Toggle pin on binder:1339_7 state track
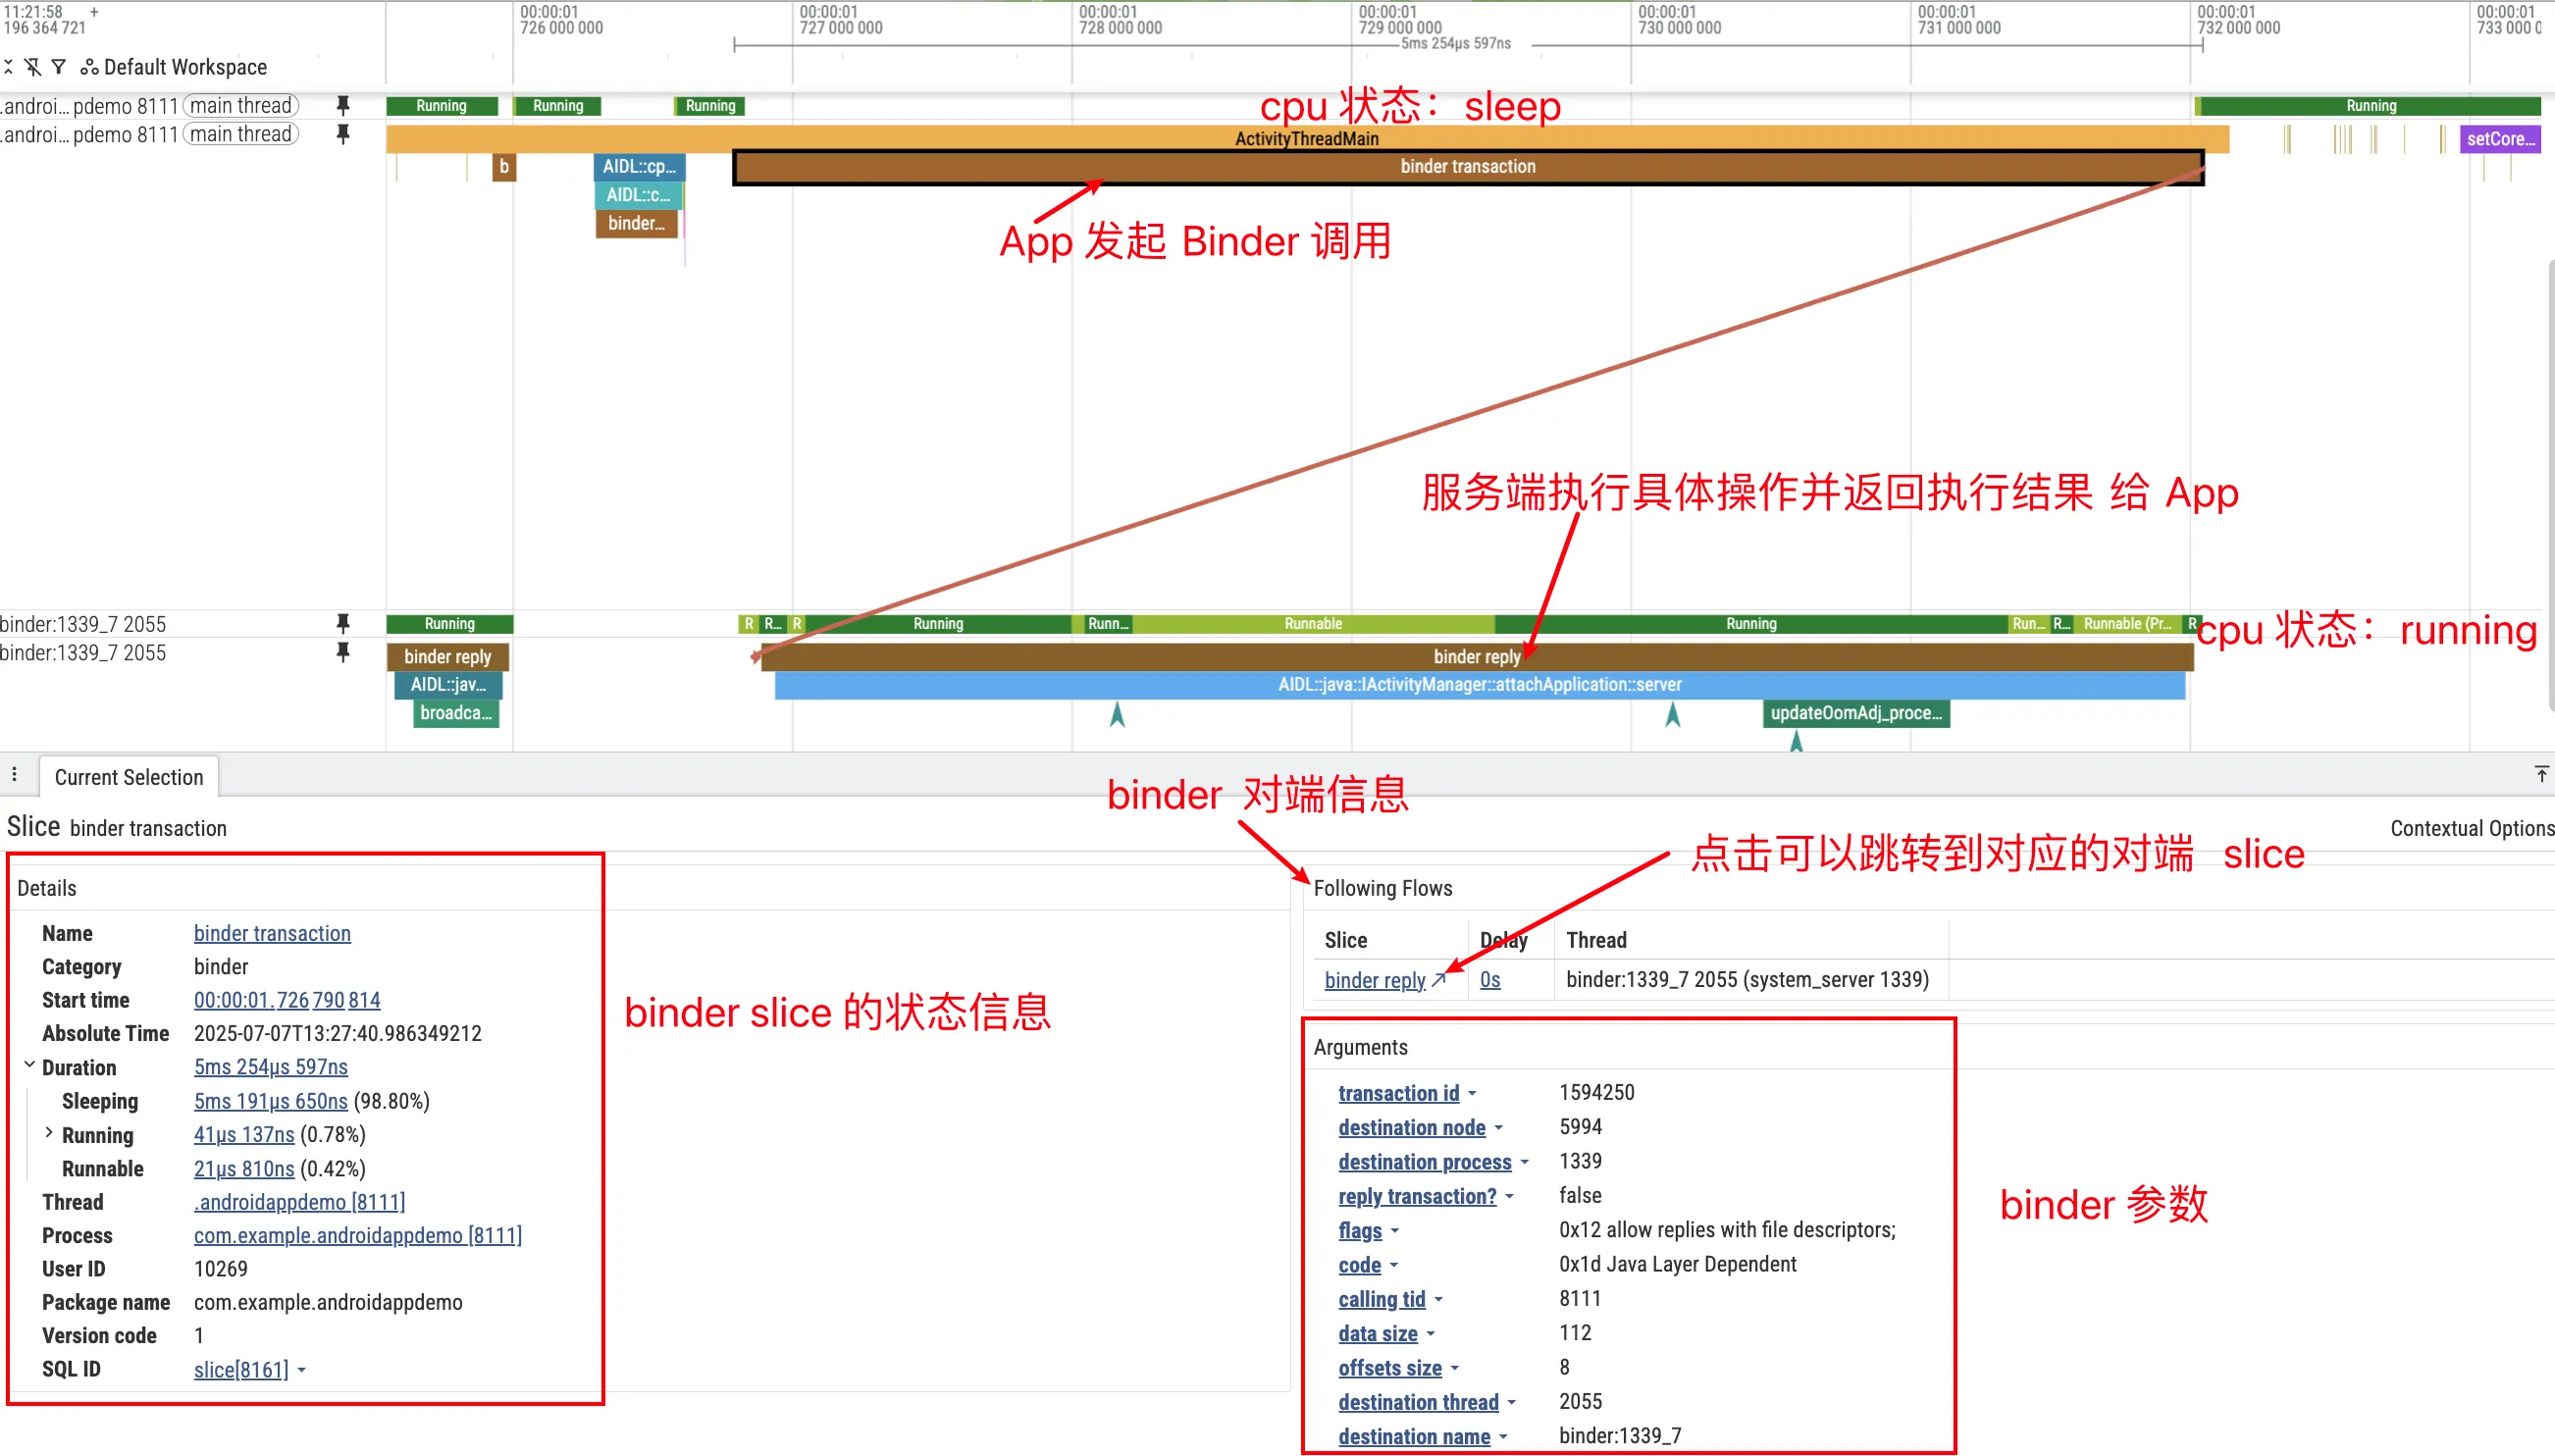The image size is (2555, 1456). (x=343, y=623)
